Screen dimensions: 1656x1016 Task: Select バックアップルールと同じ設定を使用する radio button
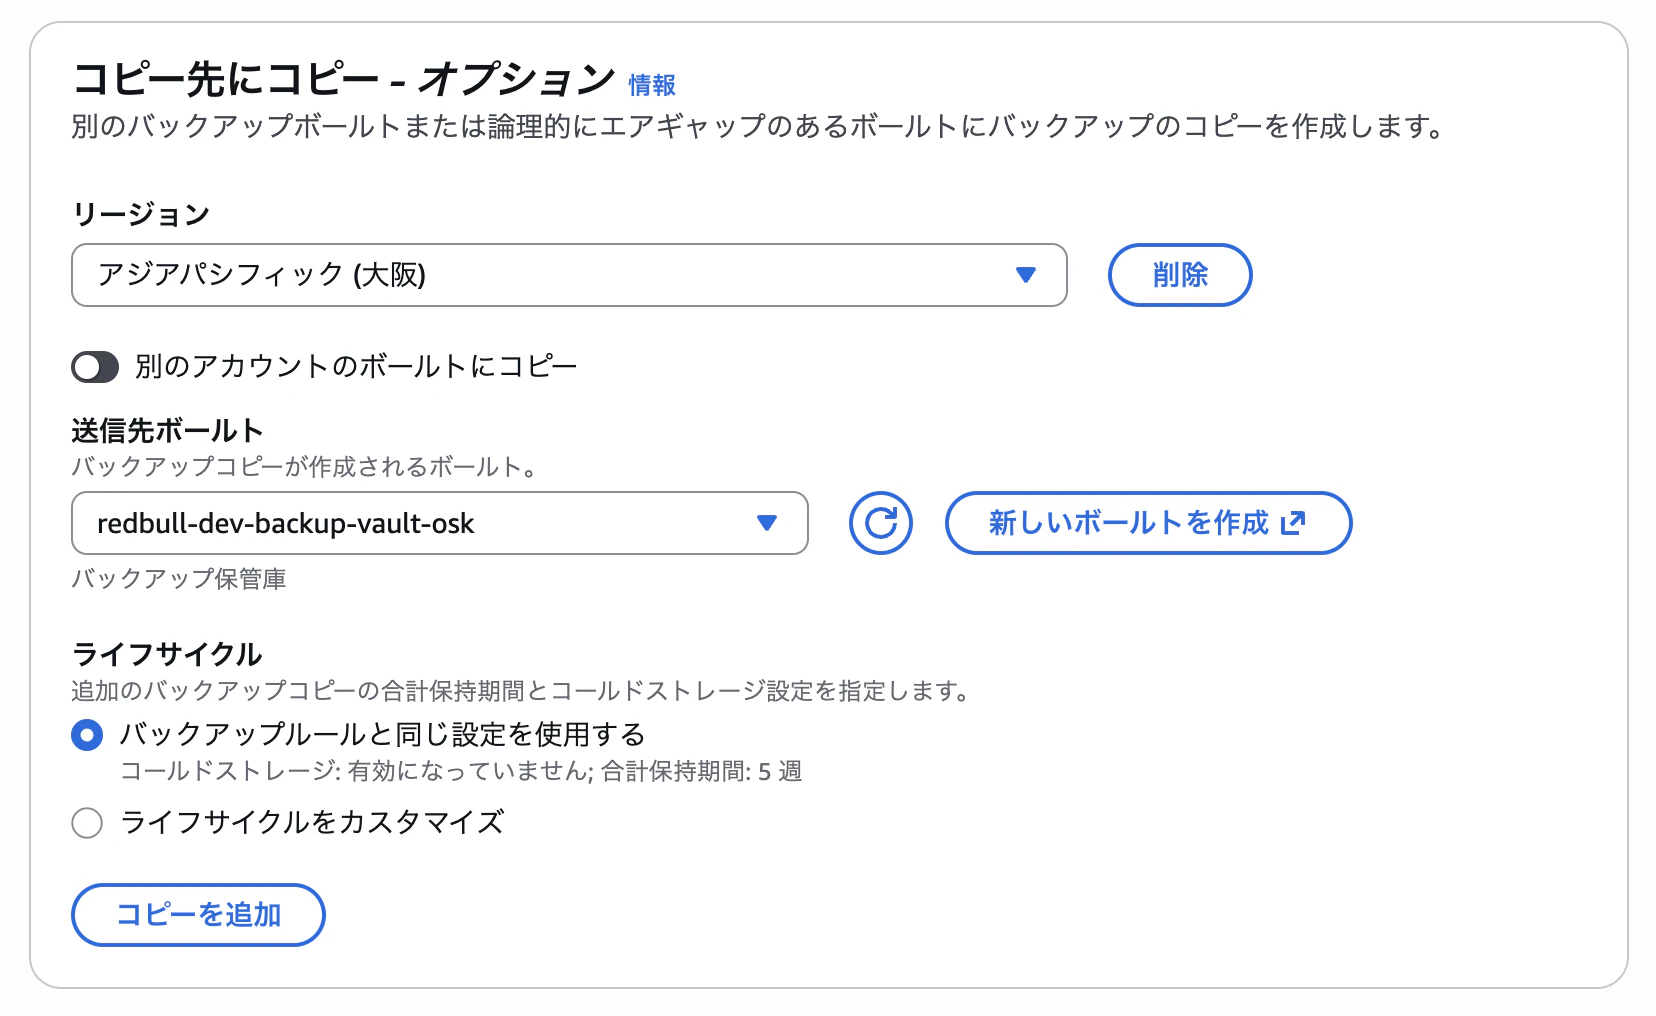[87, 736]
